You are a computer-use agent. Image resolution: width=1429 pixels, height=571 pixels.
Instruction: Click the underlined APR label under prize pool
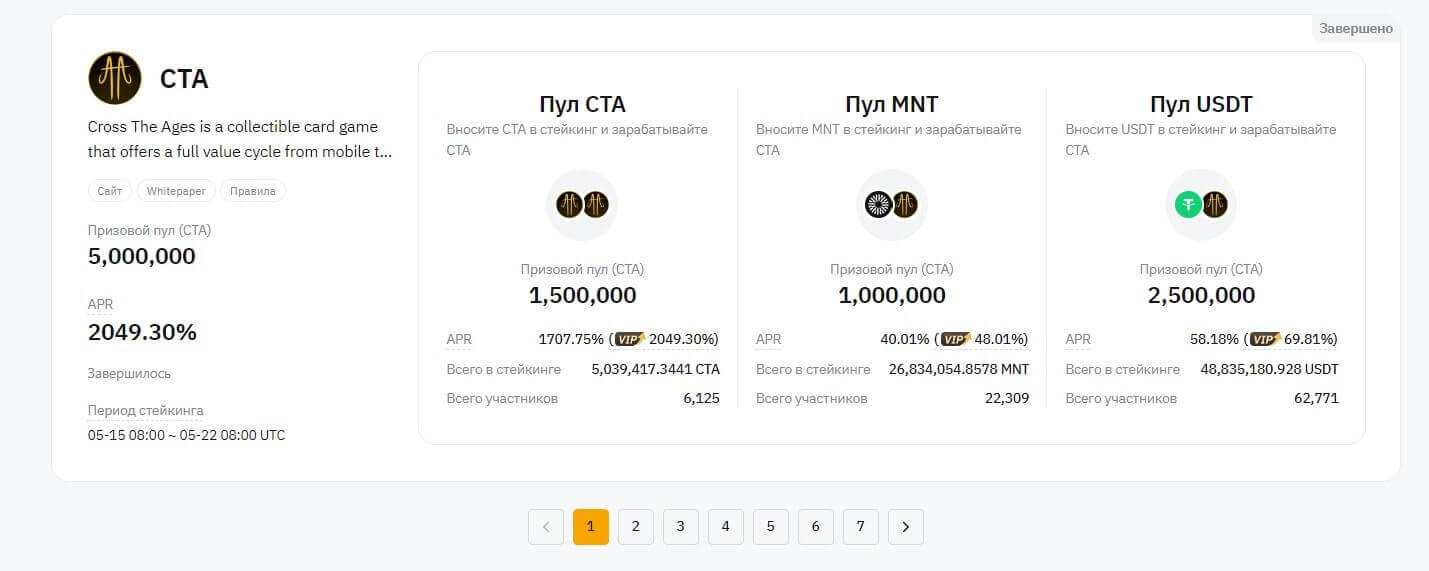click(x=100, y=304)
